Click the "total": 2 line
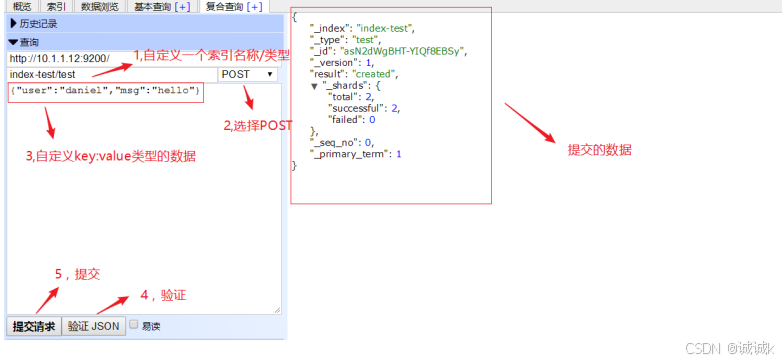782x362 pixels. (x=350, y=97)
